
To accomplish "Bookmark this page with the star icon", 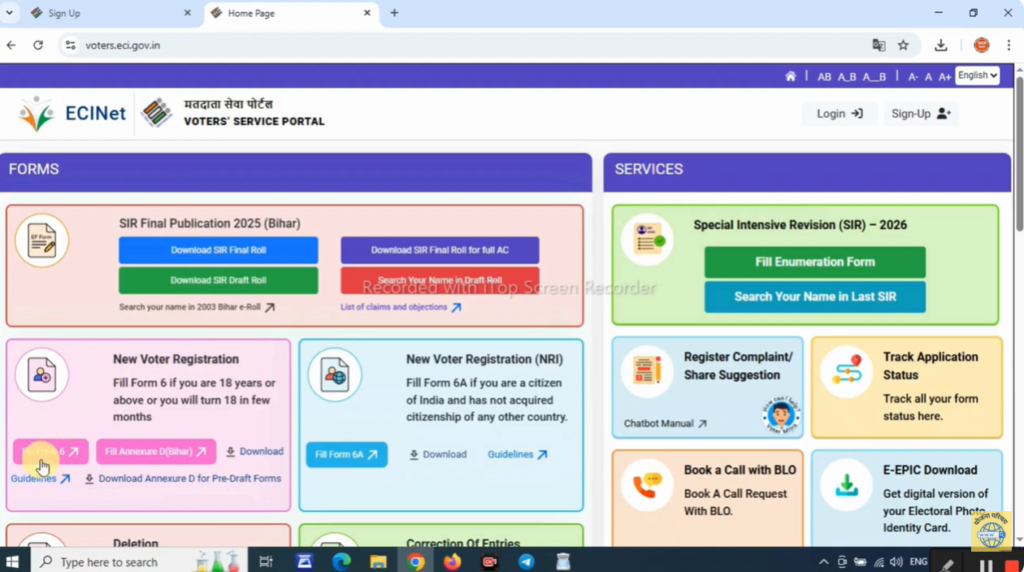I will 903,45.
